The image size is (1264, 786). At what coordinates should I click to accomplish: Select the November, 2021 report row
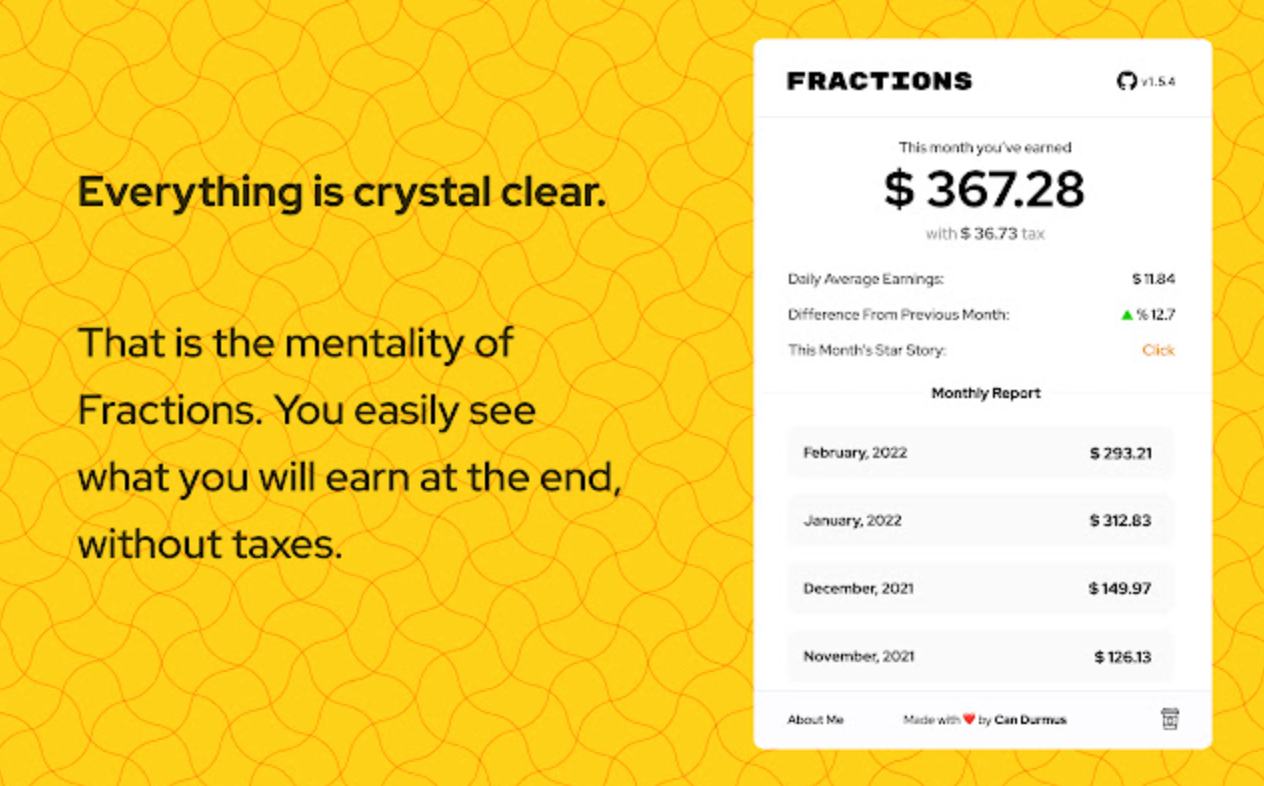980,656
